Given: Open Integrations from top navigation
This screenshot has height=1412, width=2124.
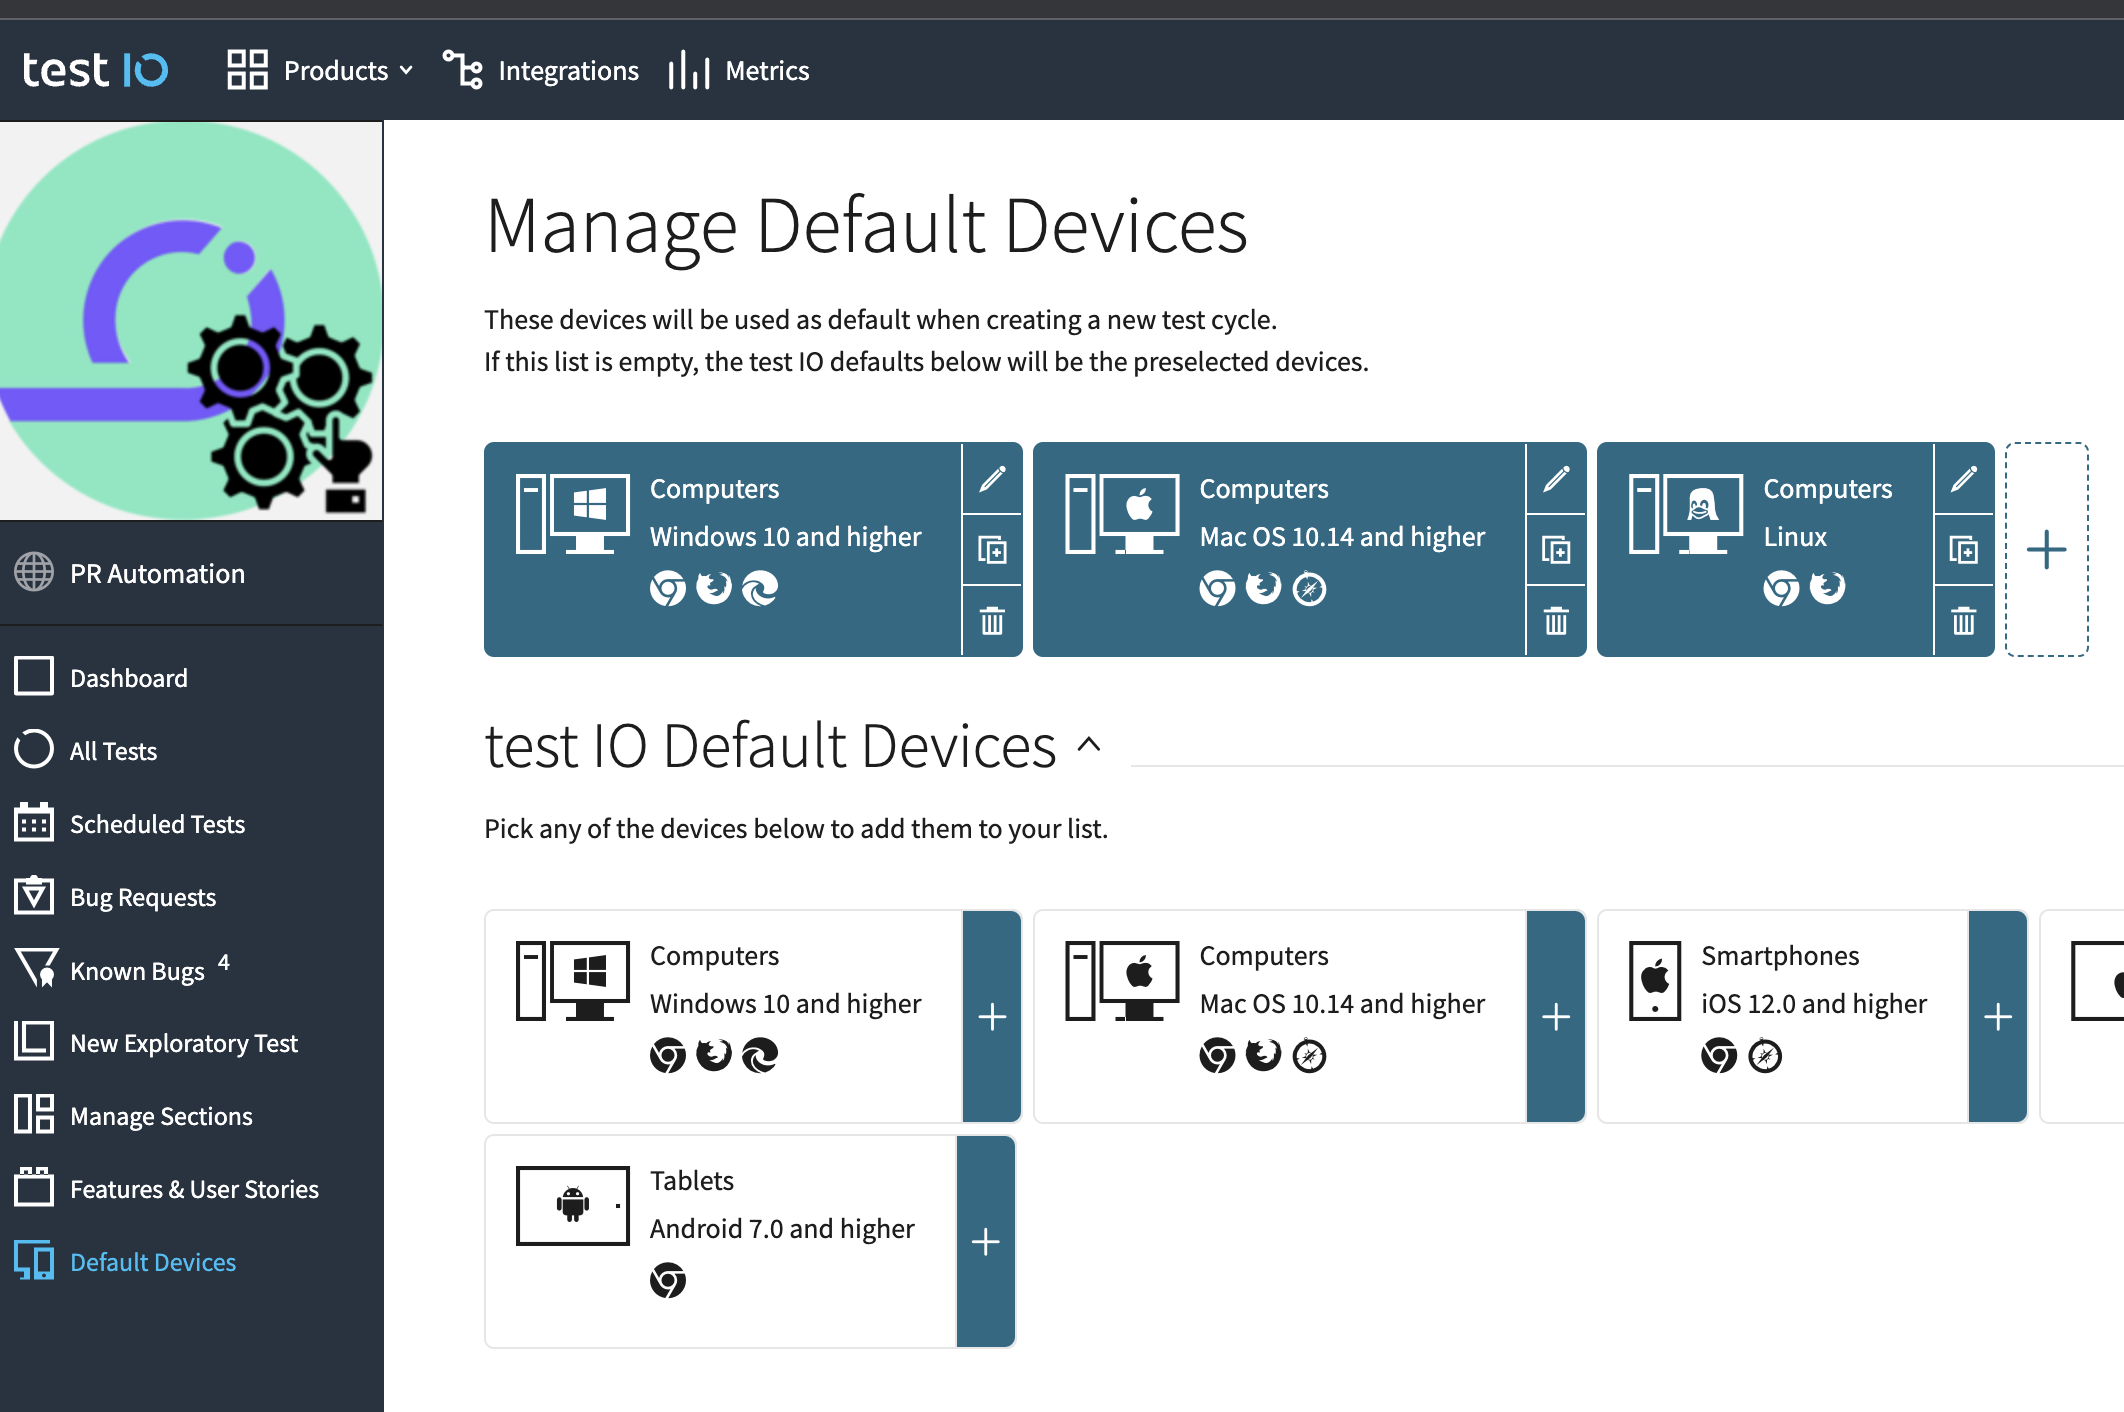Looking at the screenshot, I should (x=541, y=70).
